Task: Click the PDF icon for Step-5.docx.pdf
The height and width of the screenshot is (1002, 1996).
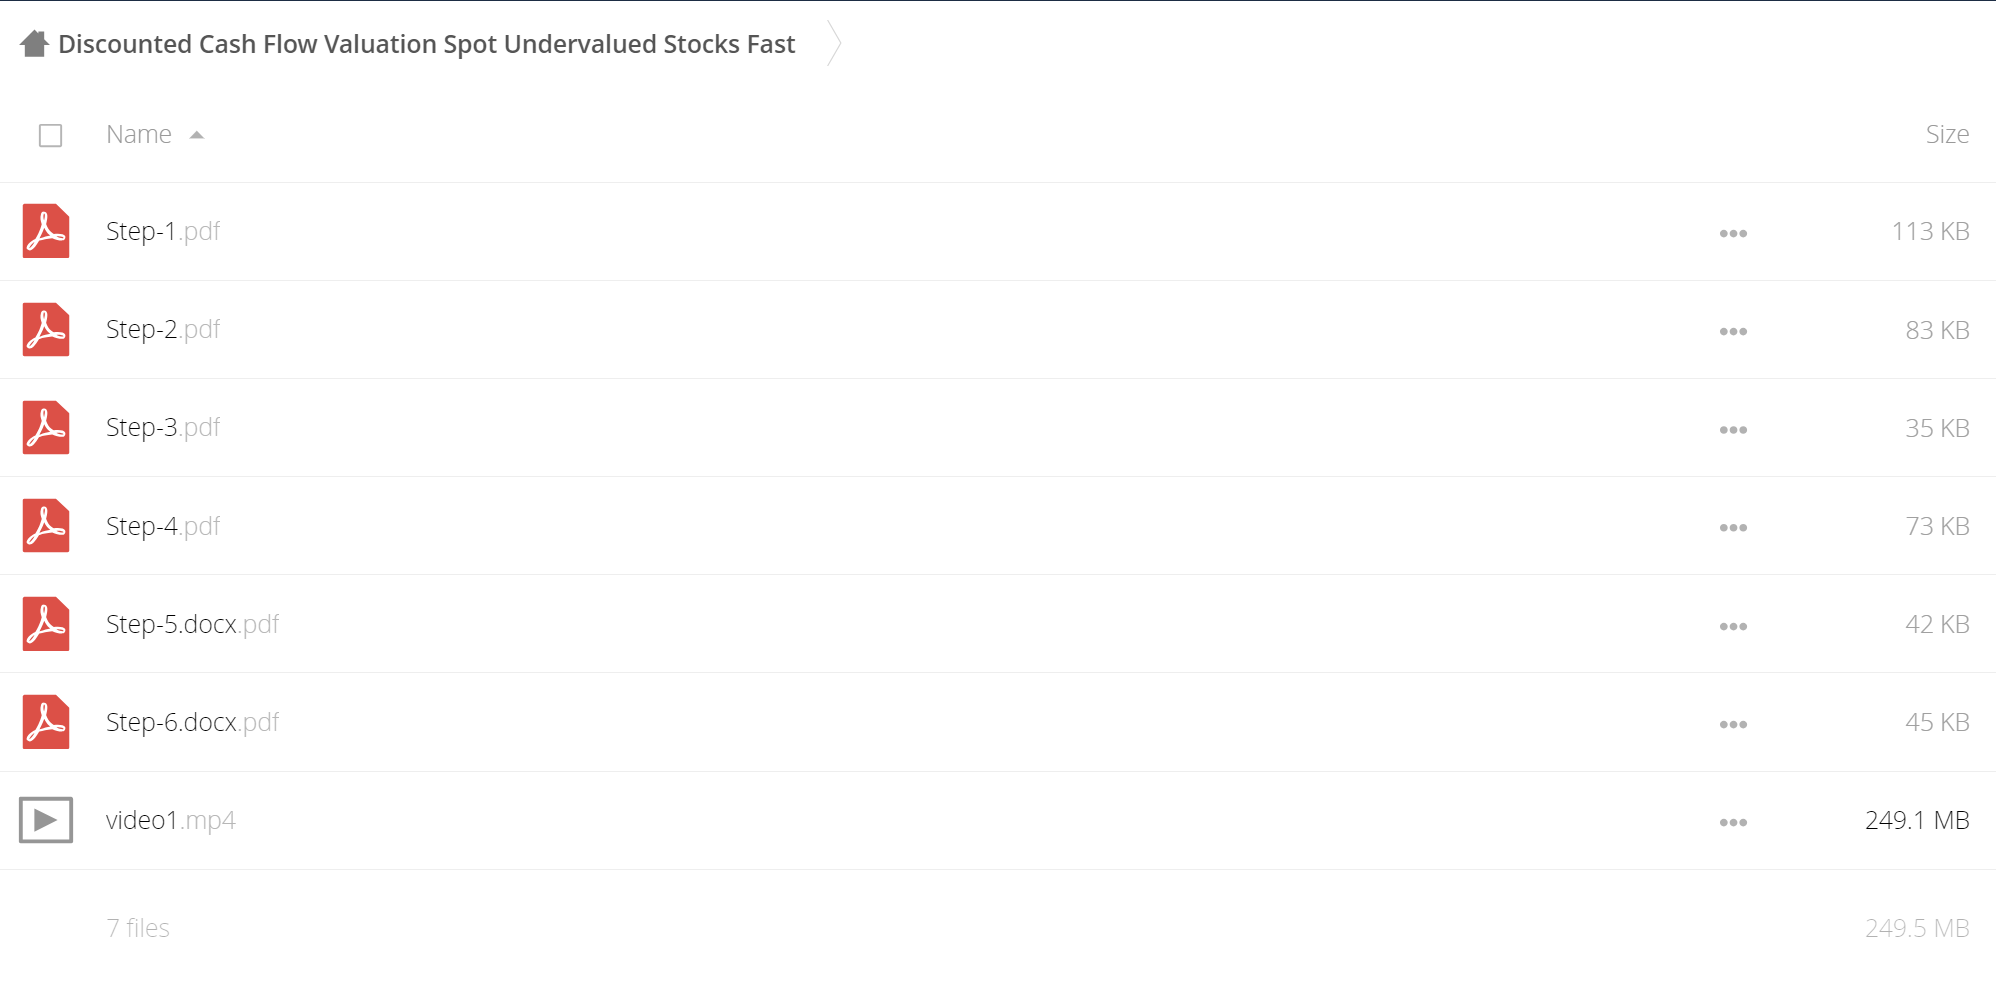Action: [46, 624]
